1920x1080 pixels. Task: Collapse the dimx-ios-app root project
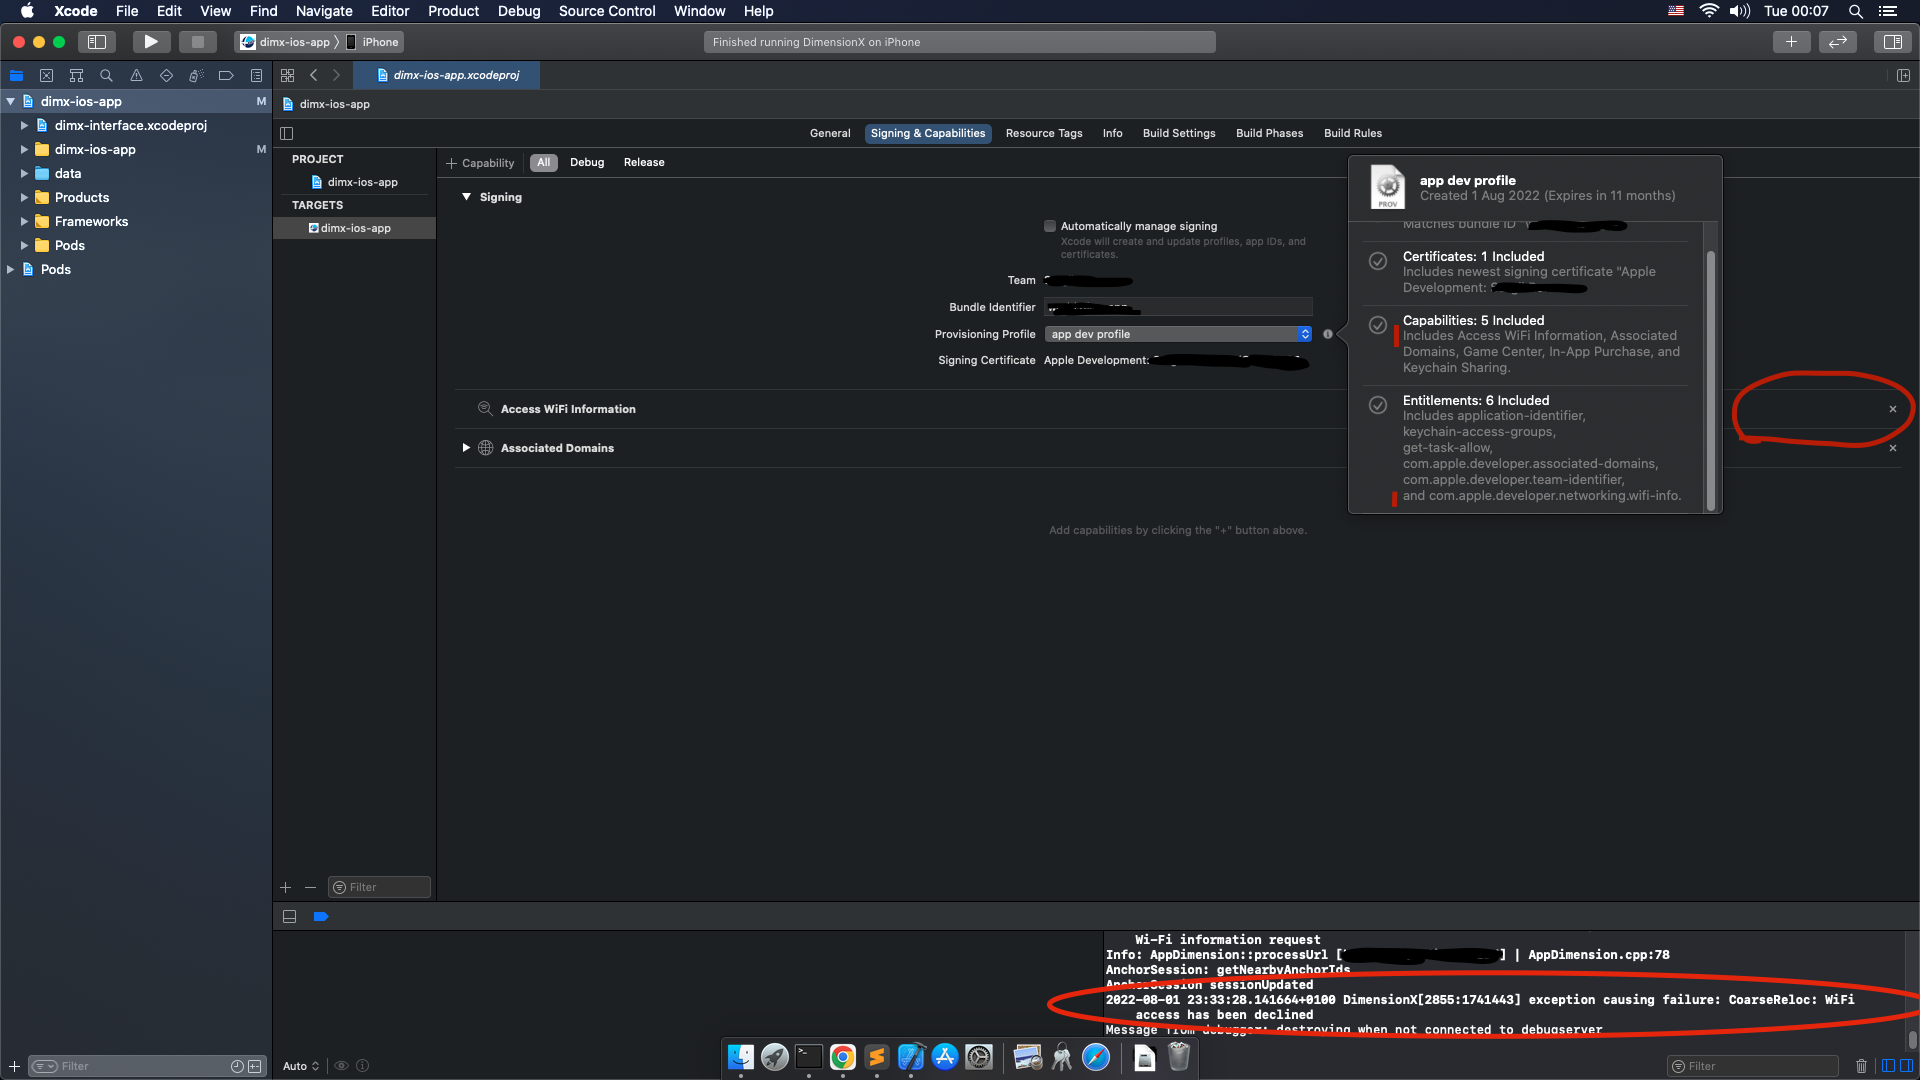point(11,101)
